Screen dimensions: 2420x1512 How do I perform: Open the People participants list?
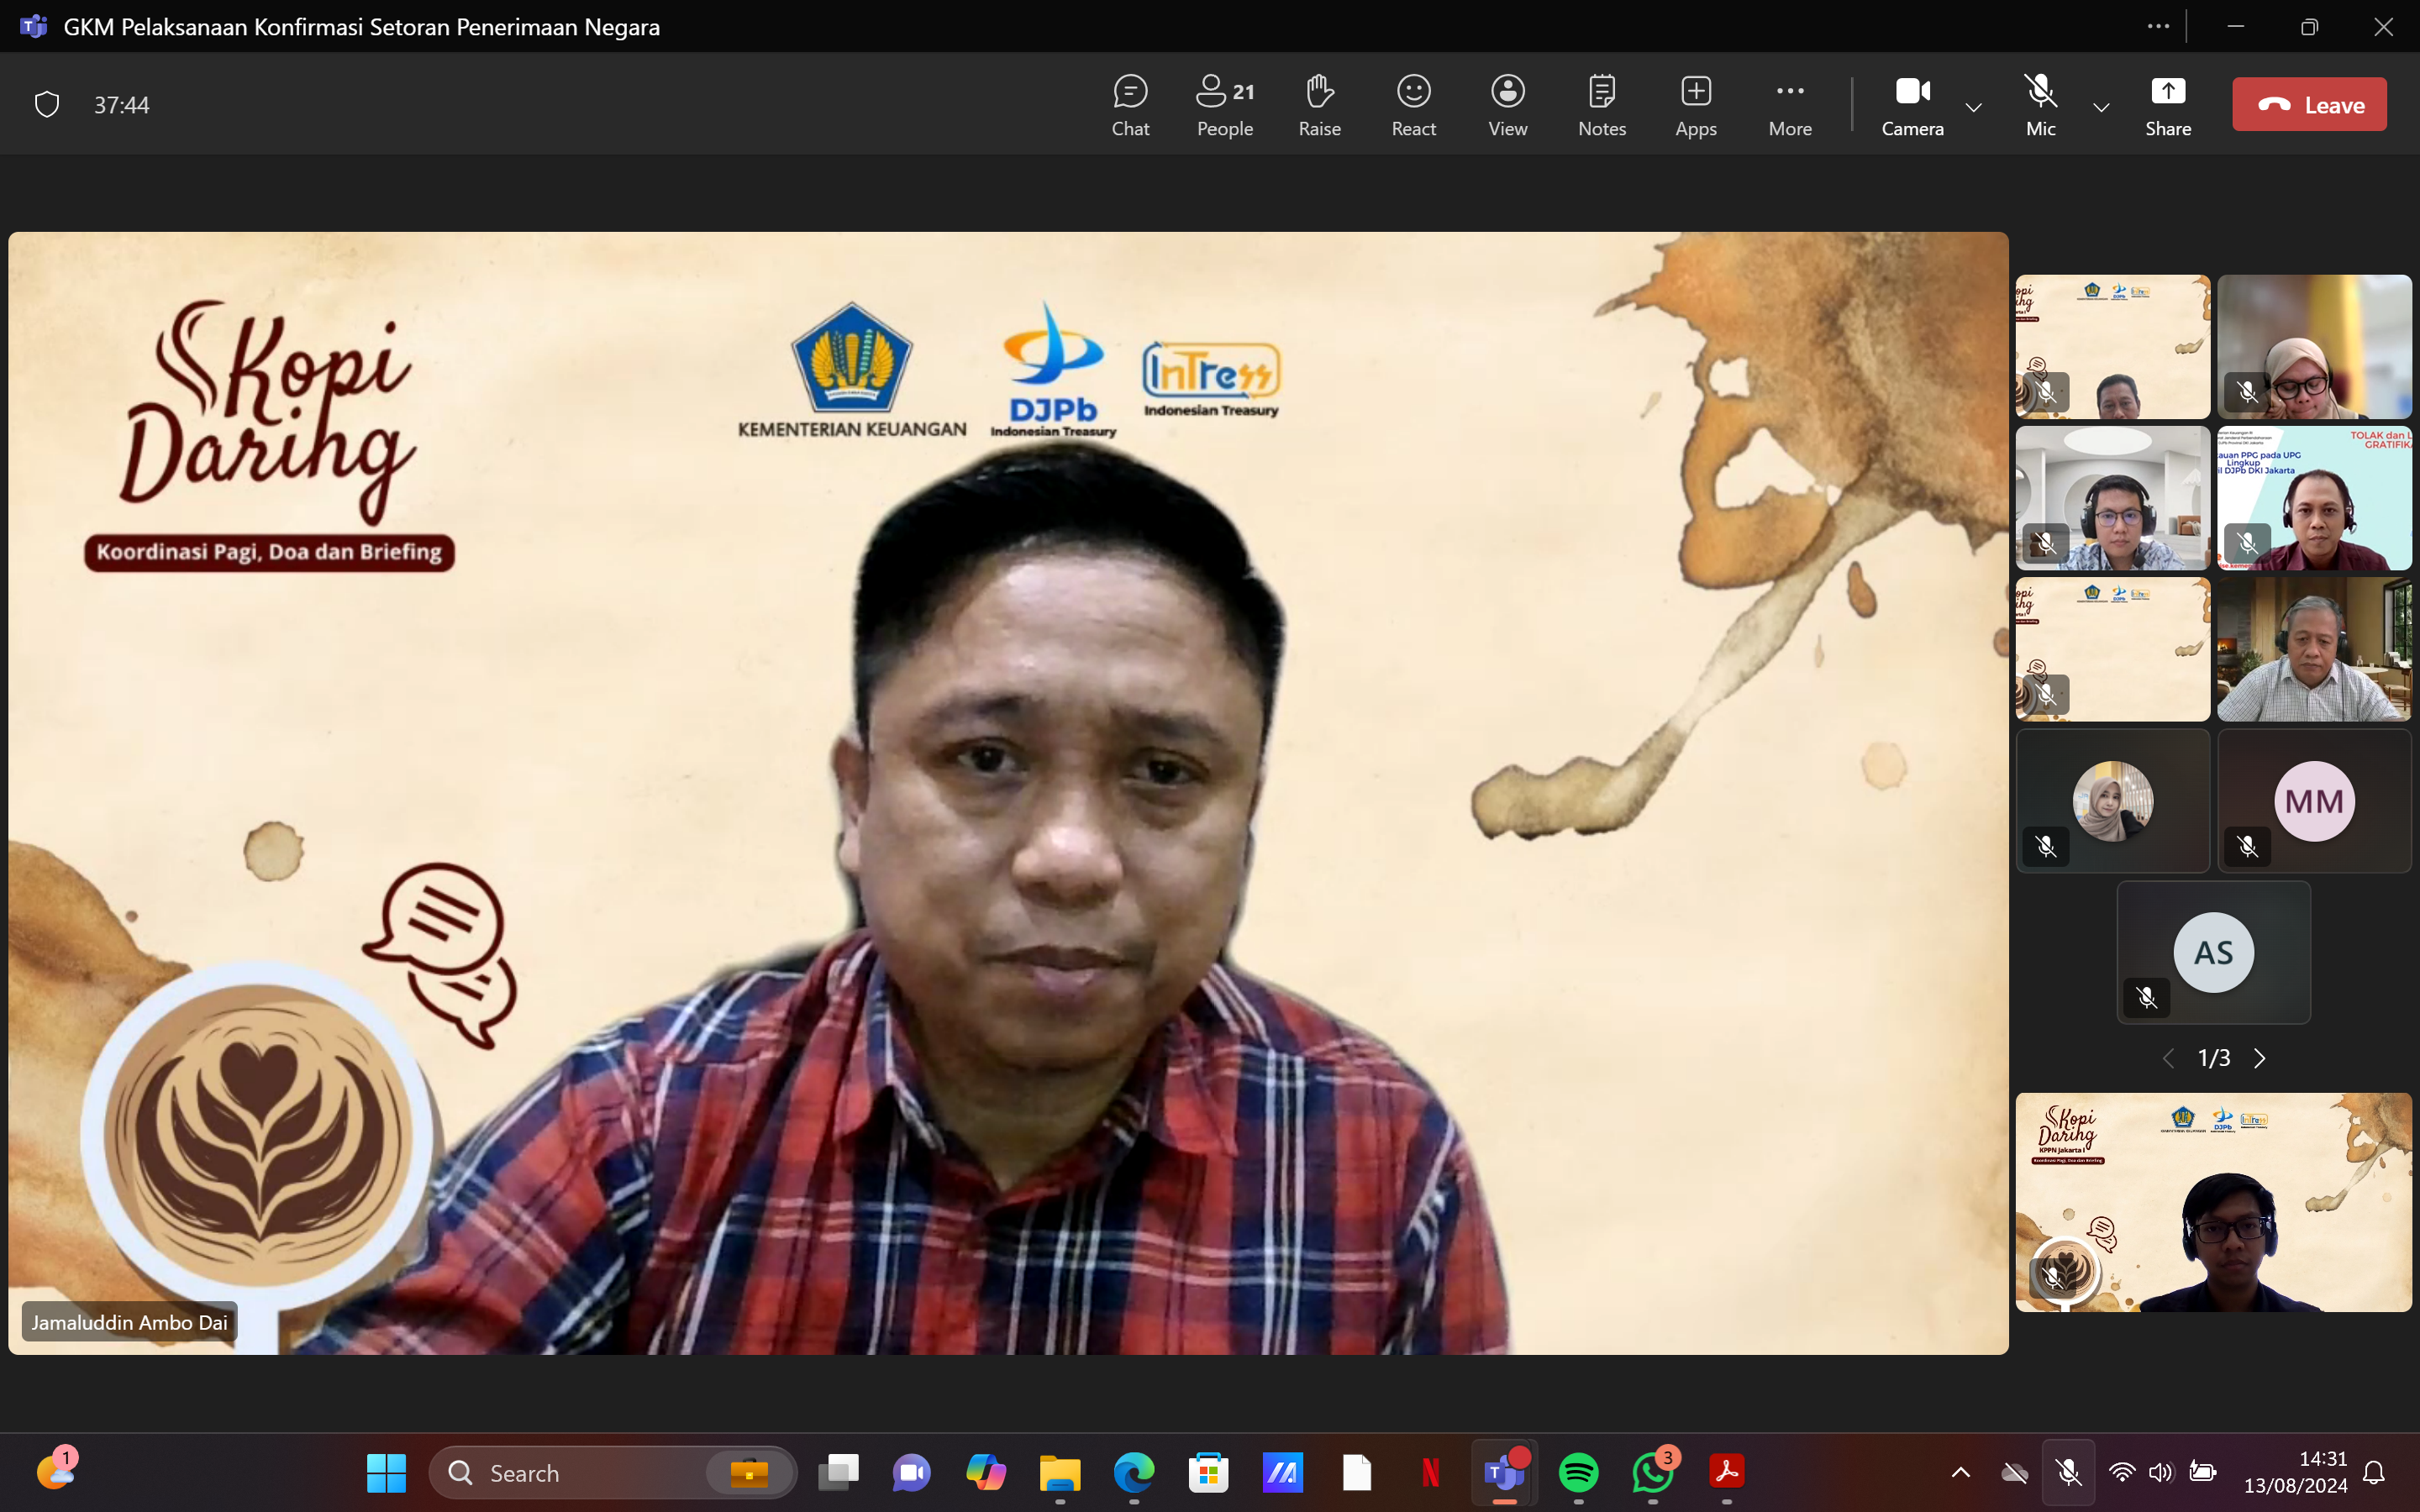pos(1224,105)
